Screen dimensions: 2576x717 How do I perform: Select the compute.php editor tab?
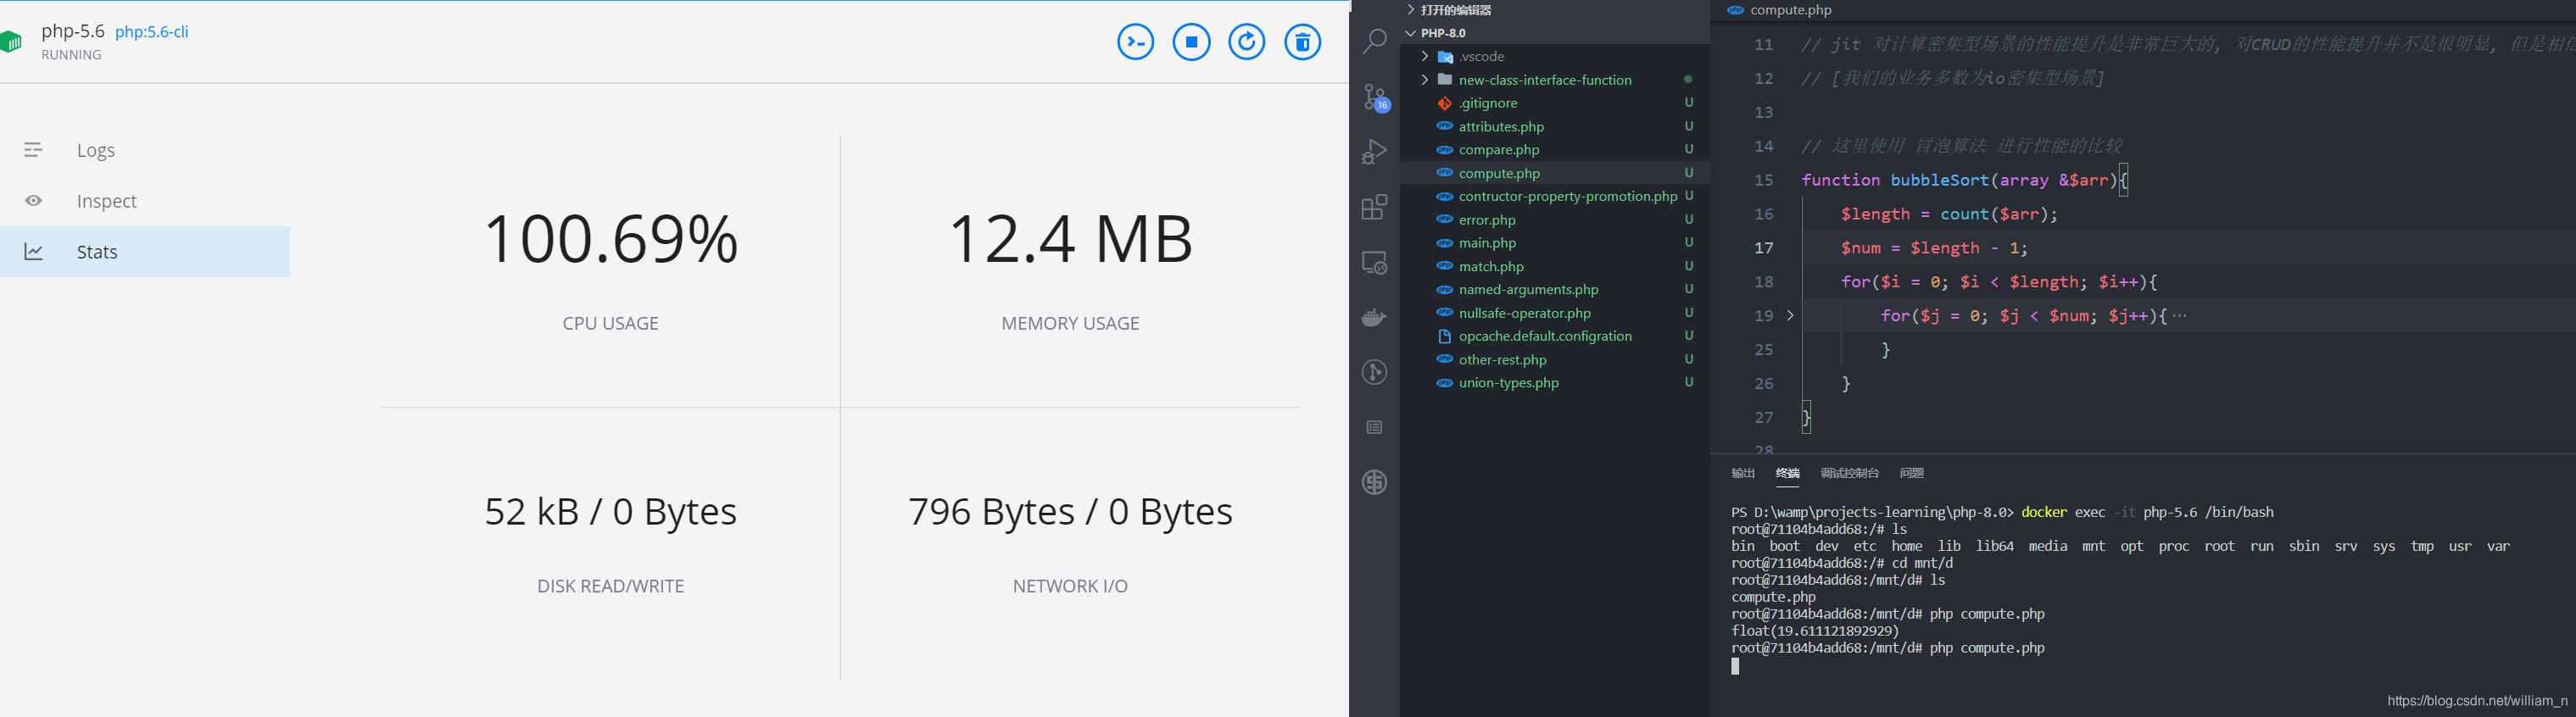tap(1780, 10)
